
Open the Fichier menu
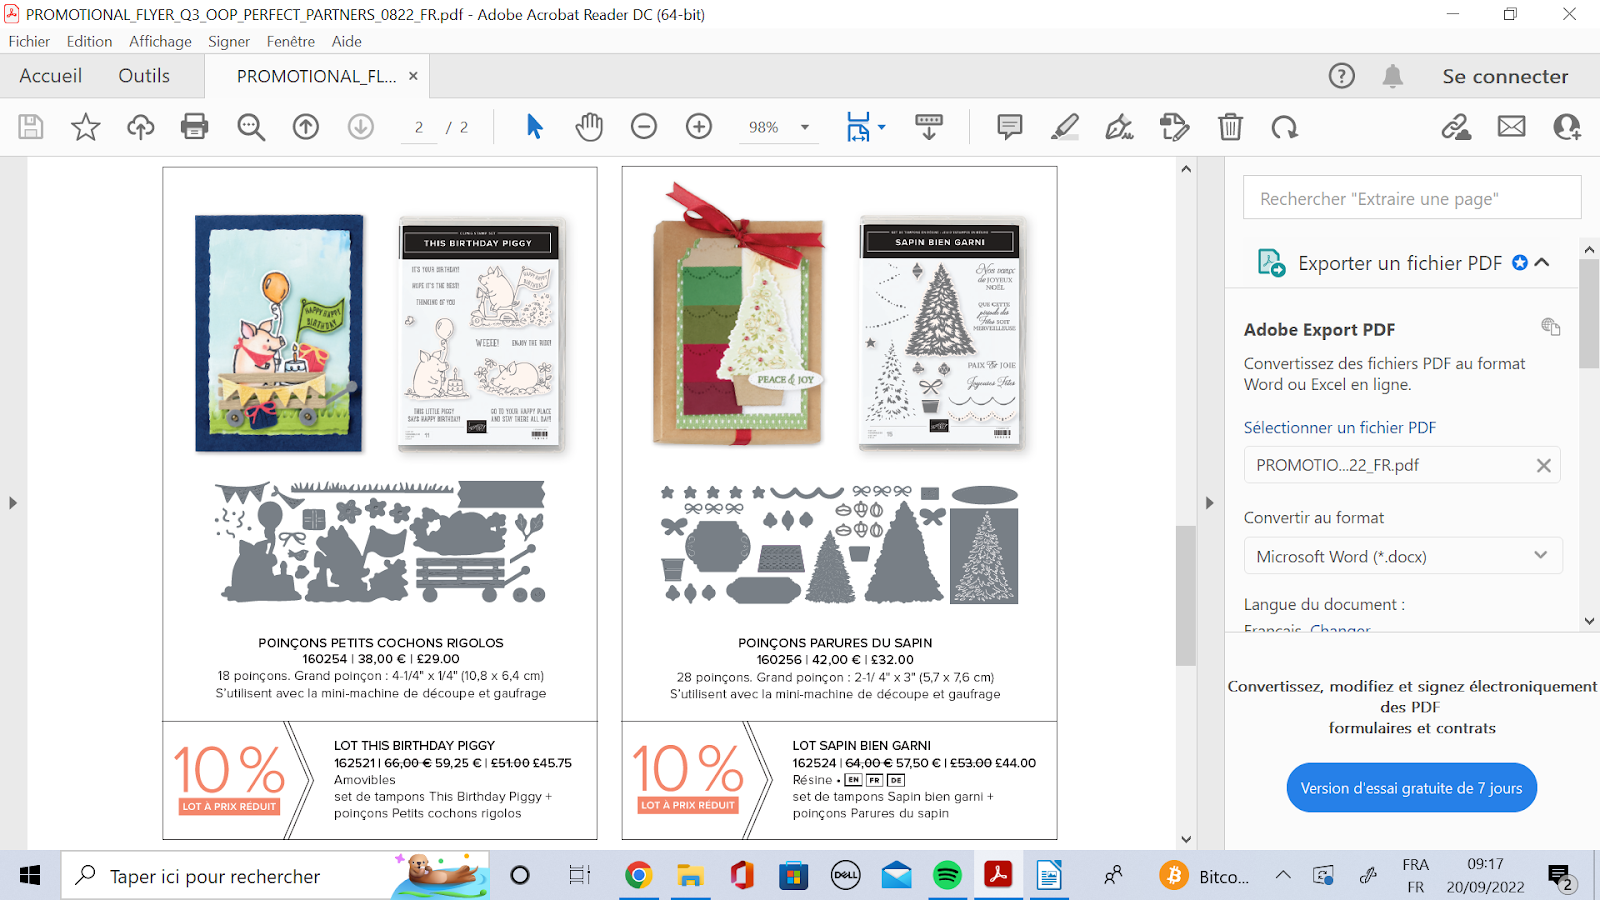pos(29,41)
